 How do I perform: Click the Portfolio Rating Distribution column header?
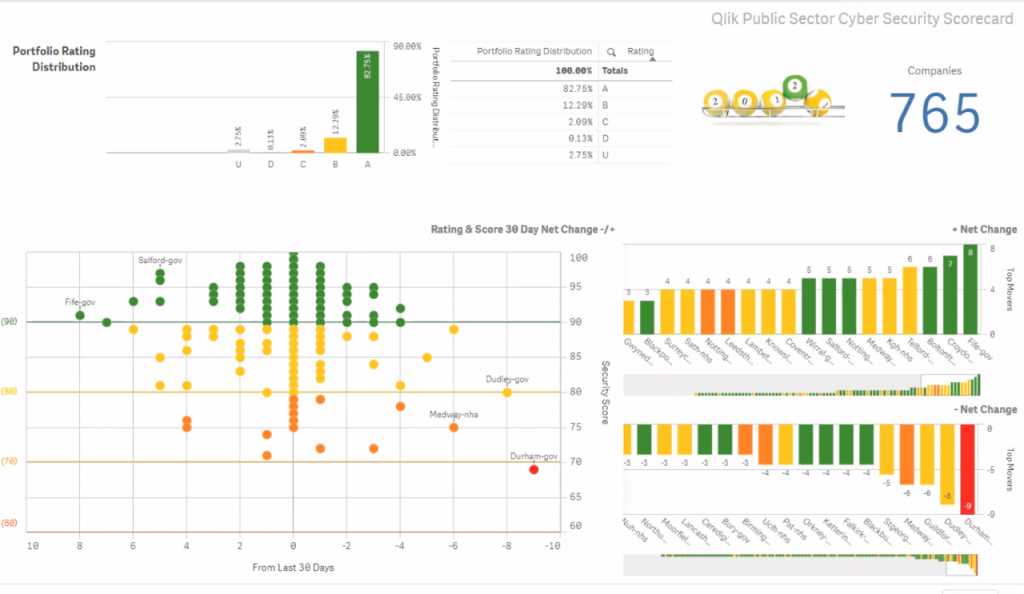pos(534,51)
